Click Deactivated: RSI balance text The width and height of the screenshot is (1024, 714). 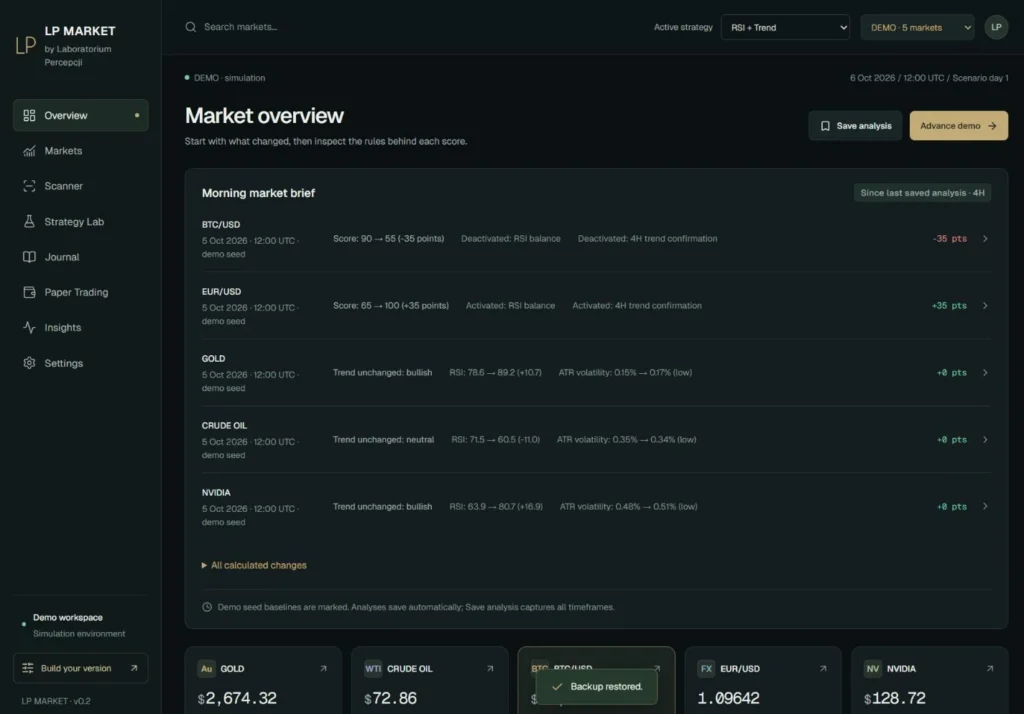[510, 238]
